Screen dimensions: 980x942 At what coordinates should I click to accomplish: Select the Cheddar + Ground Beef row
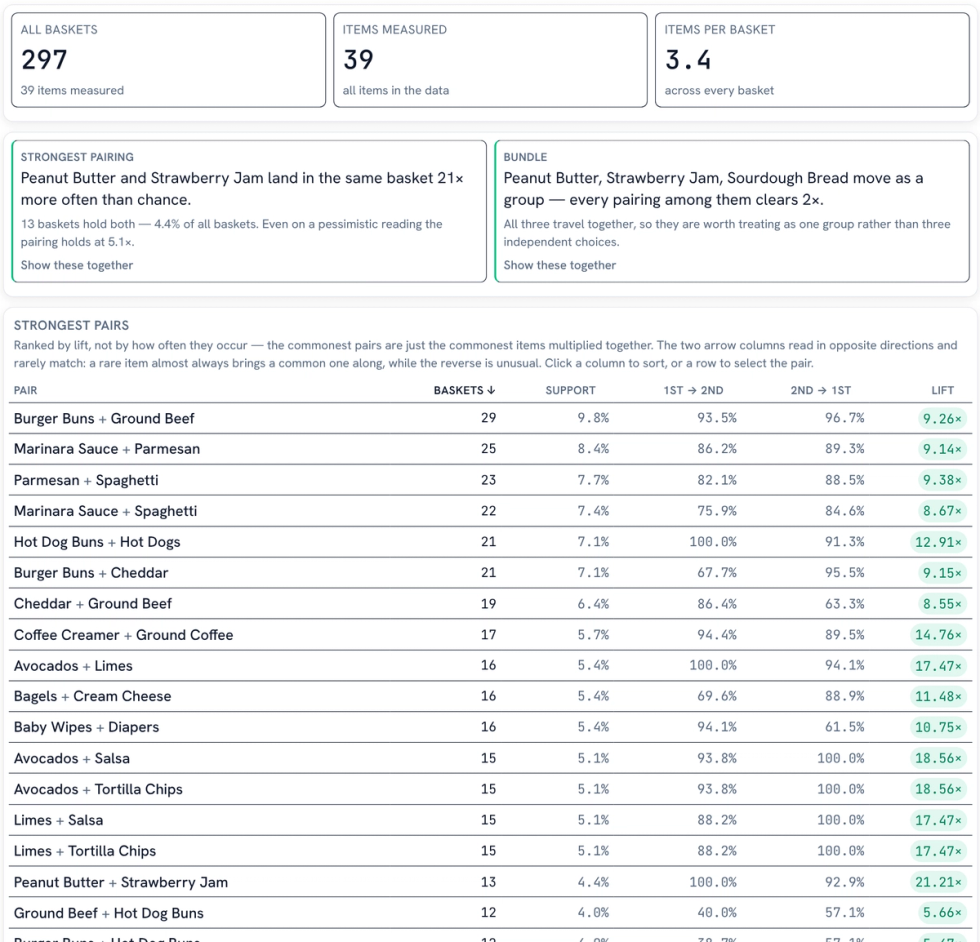[x=490, y=604]
